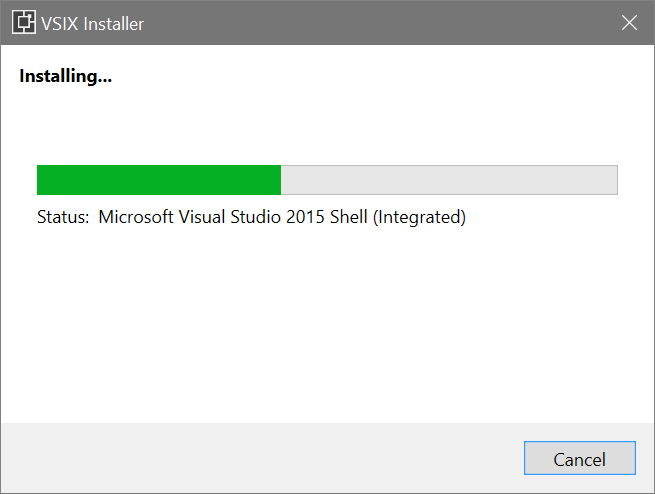Click the empty title bar area
The width and height of the screenshot is (655, 494).
pos(380,22)
